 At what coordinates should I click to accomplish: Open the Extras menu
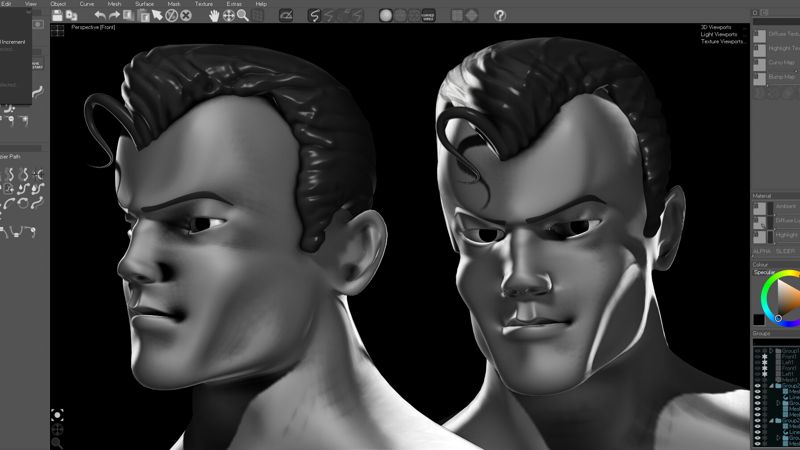(x=234, y=4)
